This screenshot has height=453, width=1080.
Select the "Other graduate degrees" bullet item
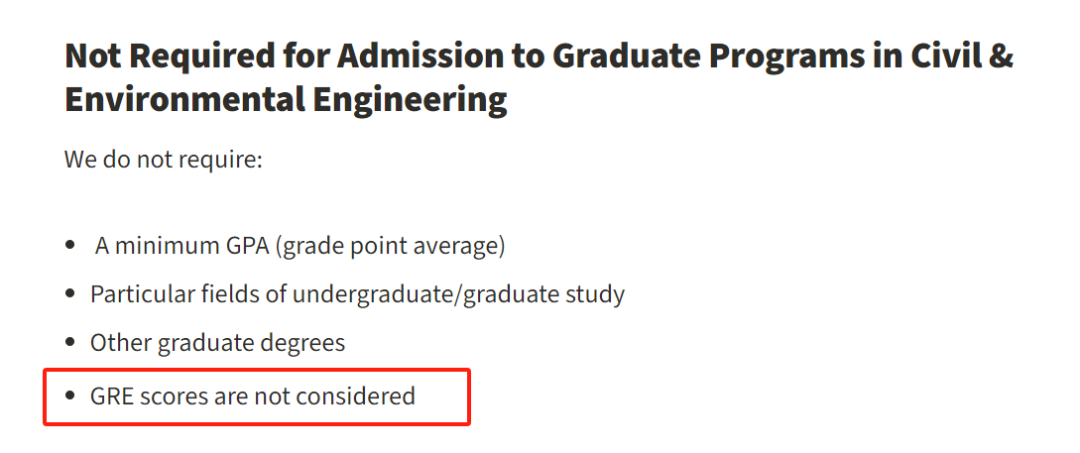[218, 342]
